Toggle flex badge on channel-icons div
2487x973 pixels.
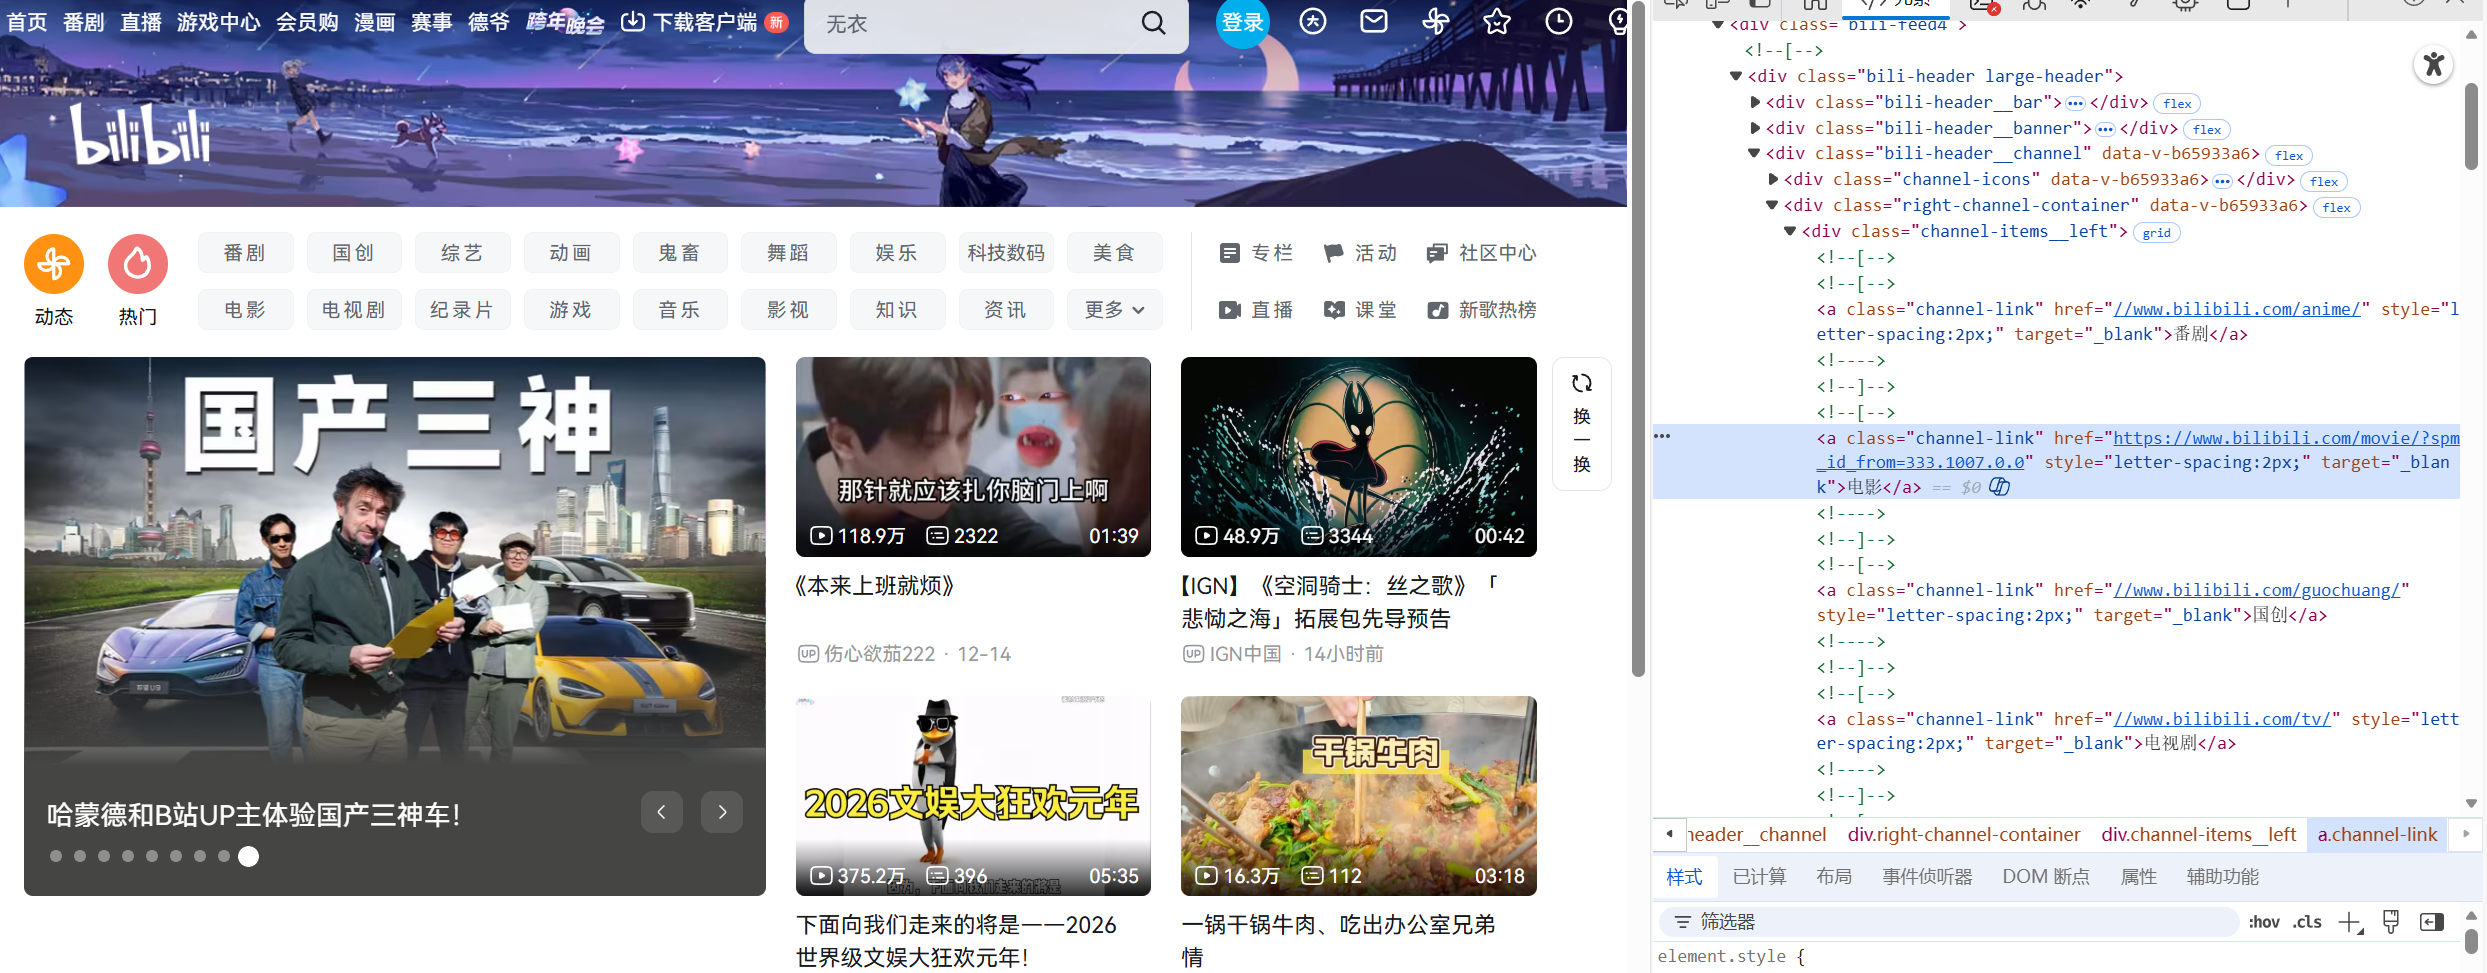click(x=2324, y=181)
